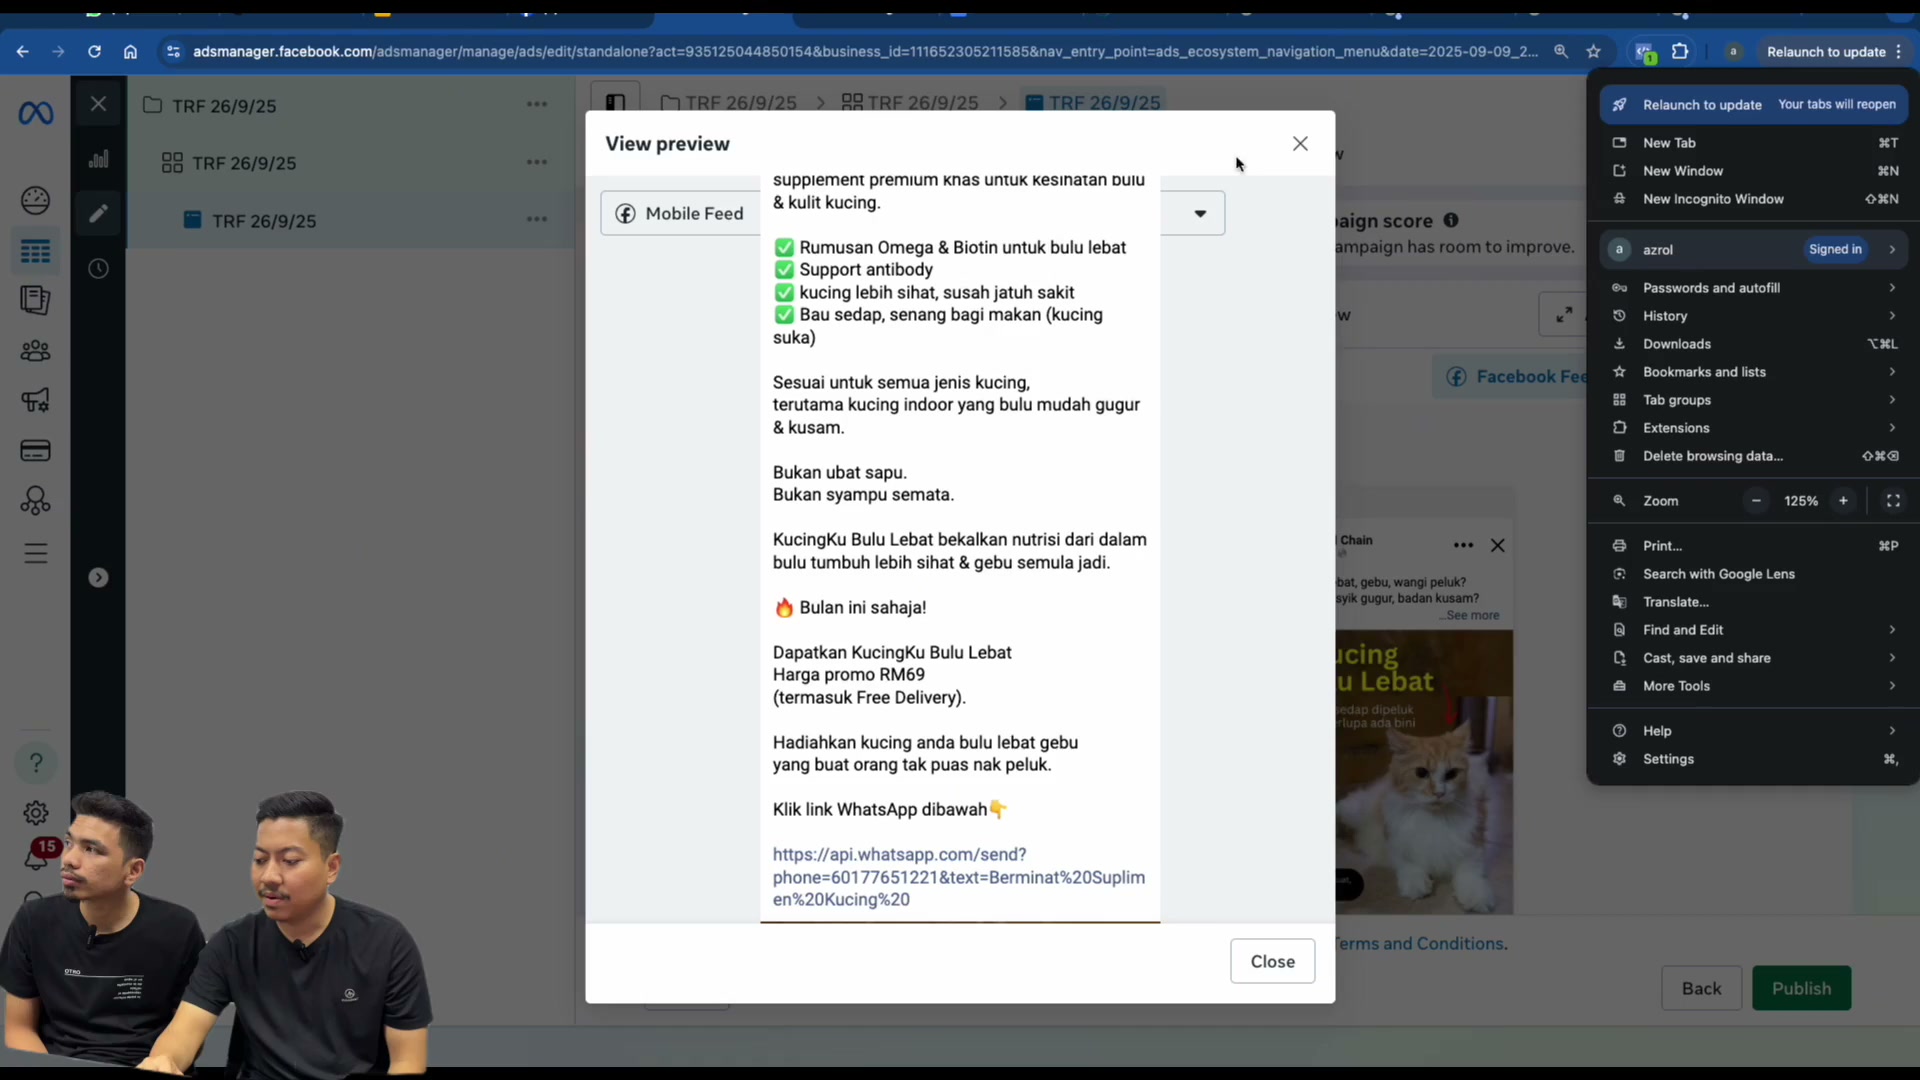Open the Meta logo home icon

point(36,114)
